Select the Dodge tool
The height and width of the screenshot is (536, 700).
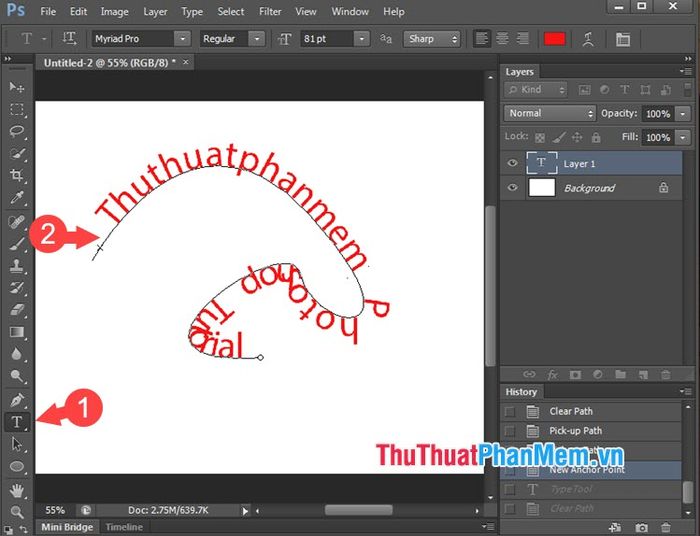[x=17, y=376]
